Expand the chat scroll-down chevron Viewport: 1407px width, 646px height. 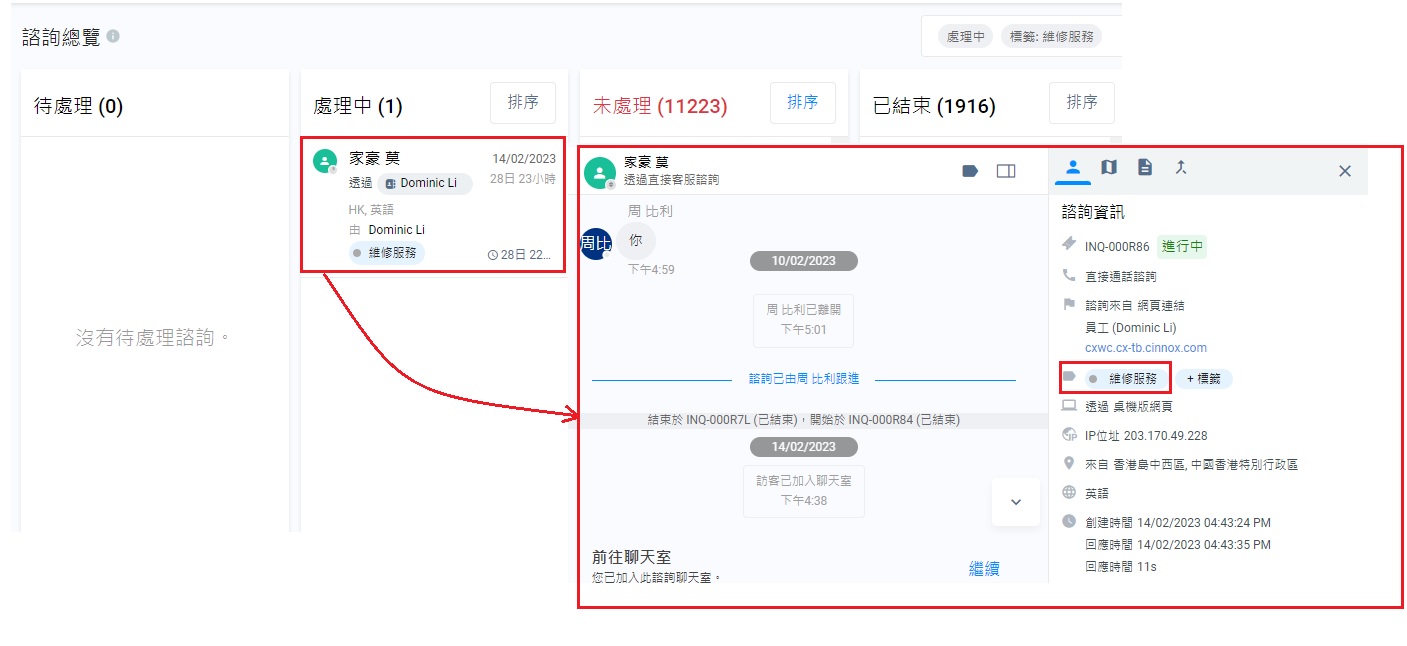(1015, 503)
